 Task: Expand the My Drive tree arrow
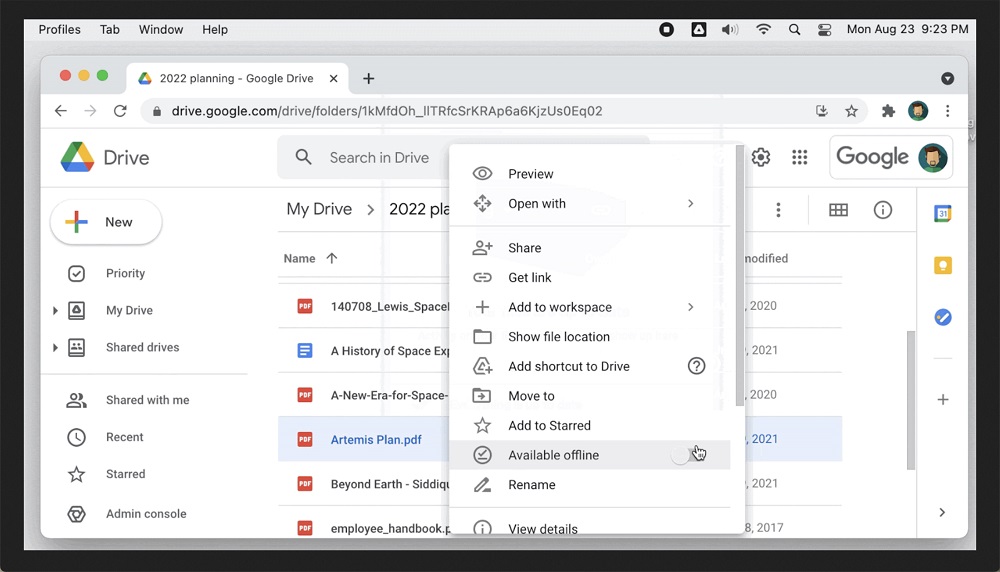point(55,311)
